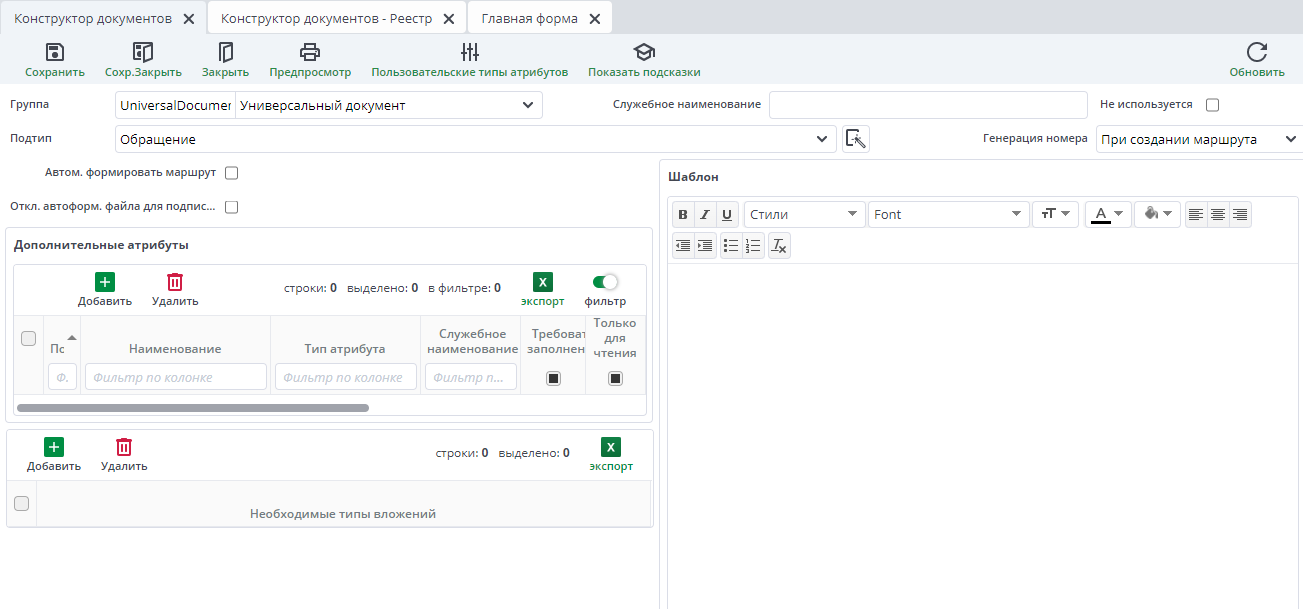Click the Сохранить save icon
1303x609 pixels.
(55, 53)
